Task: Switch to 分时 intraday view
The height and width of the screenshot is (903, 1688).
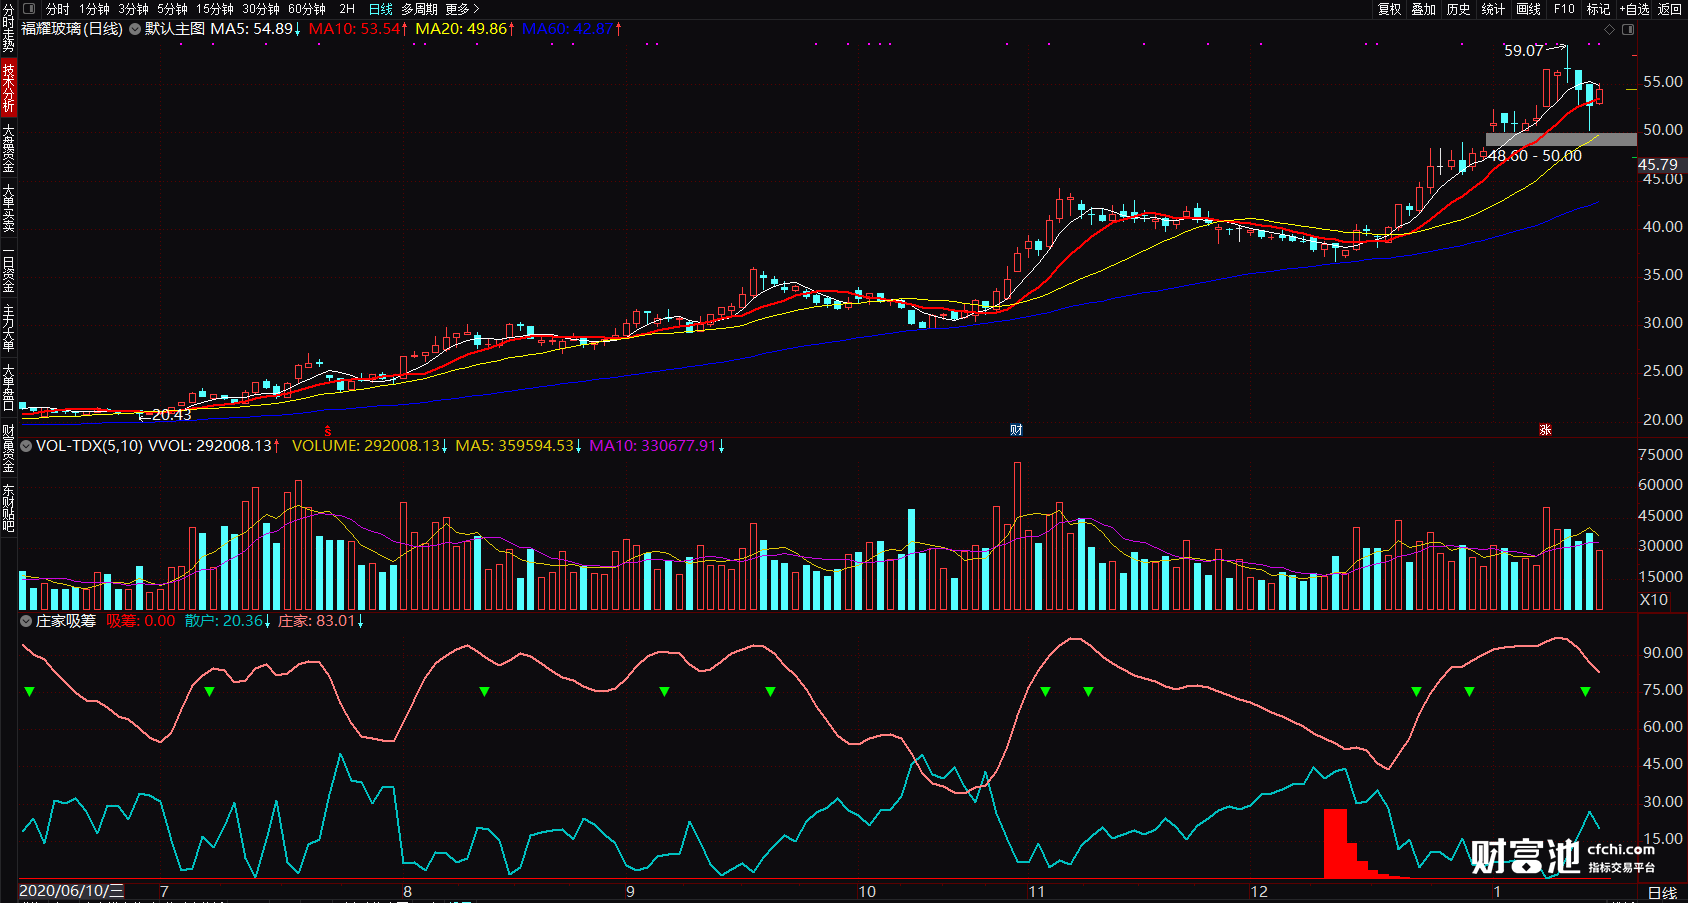Action: (58, 9)
